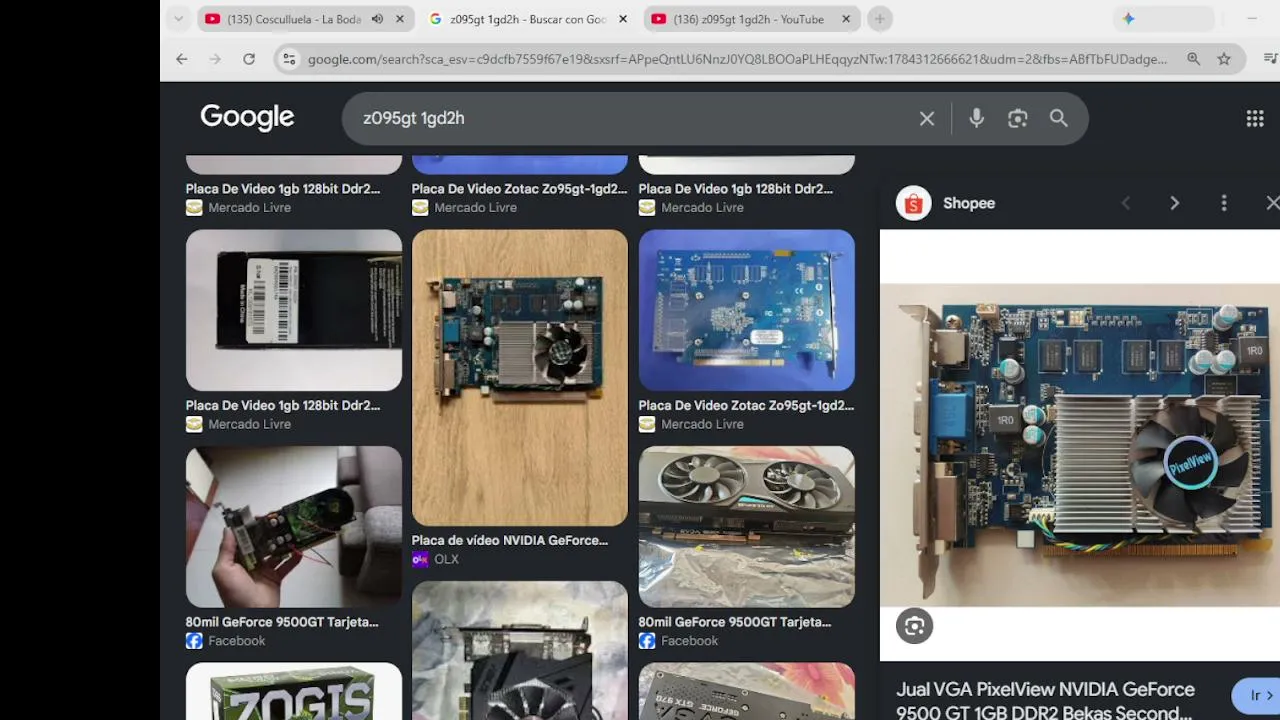The image size is (1280, 720).
Task: Mute the Cosculluela tab audio
Action: click(x=377, y=19)
